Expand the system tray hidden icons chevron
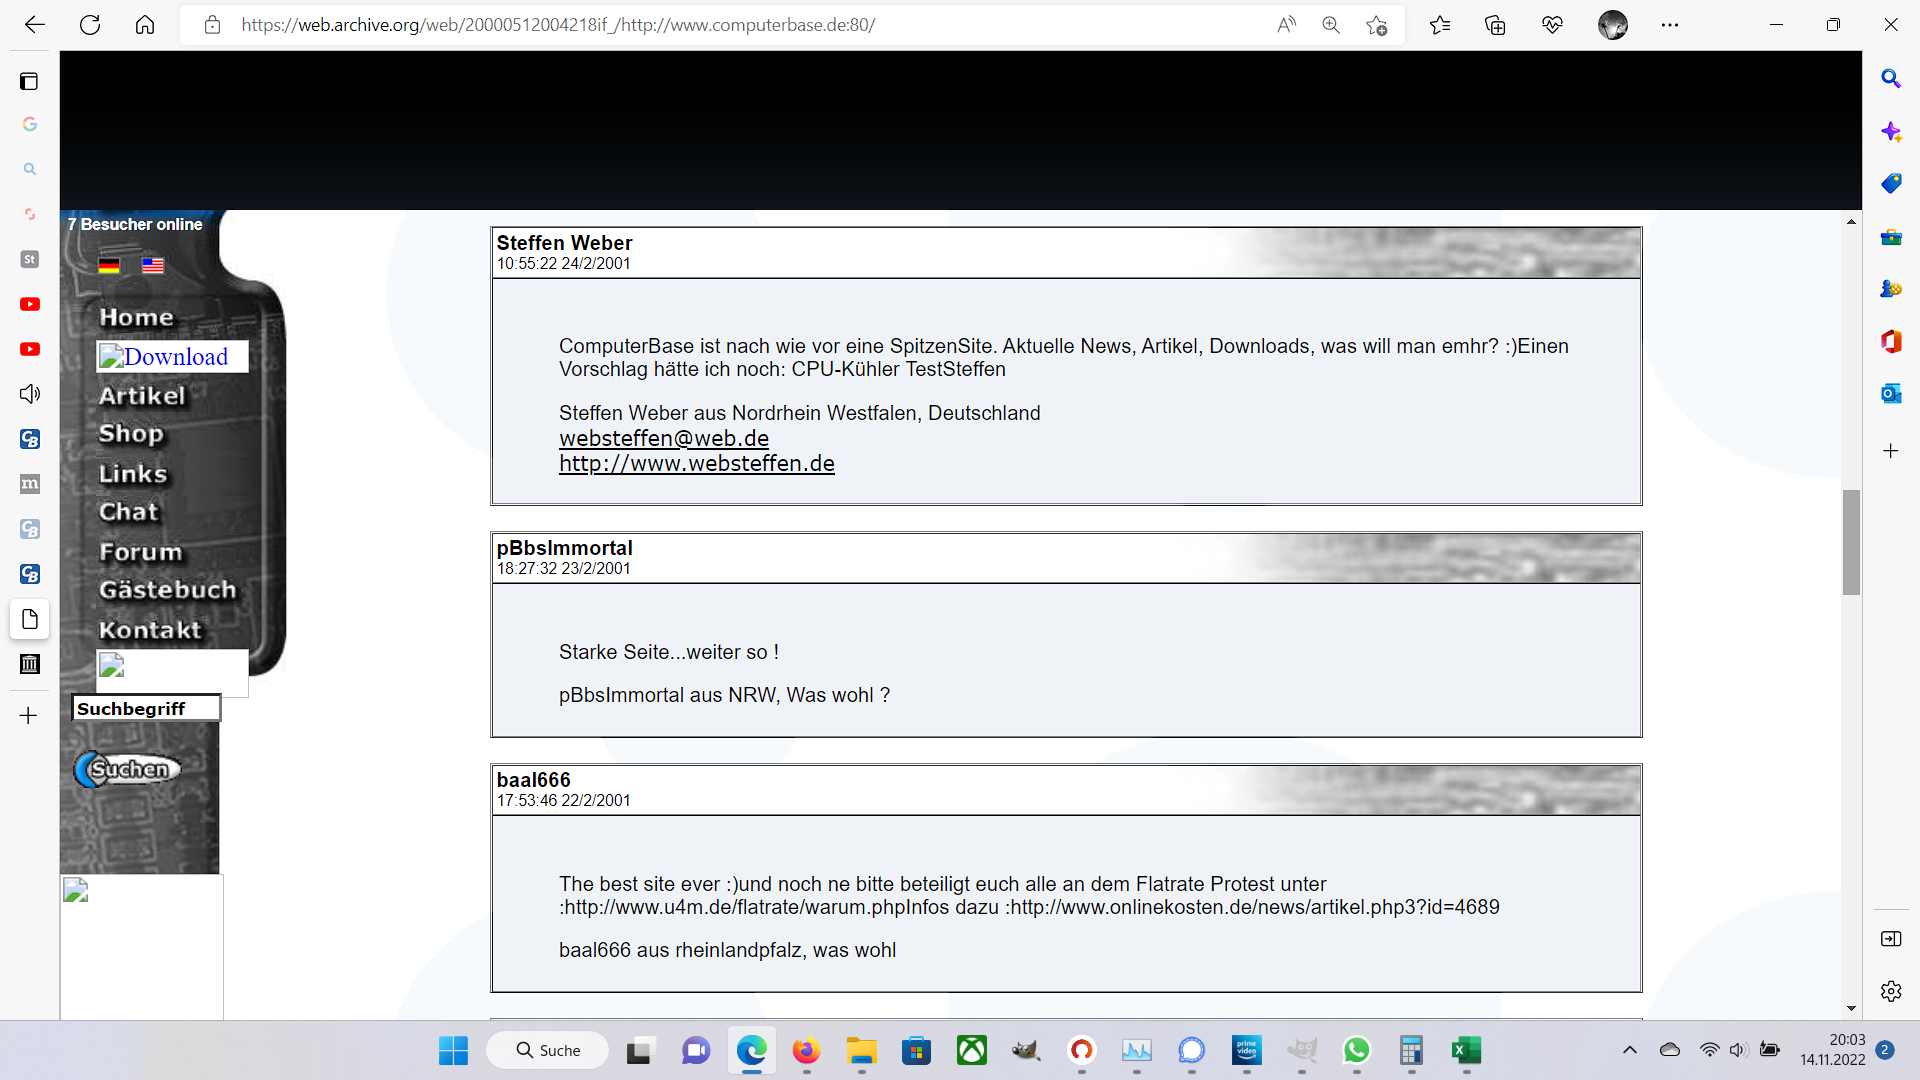Screen dimensions: 1920x1080 (1629, 1050)
